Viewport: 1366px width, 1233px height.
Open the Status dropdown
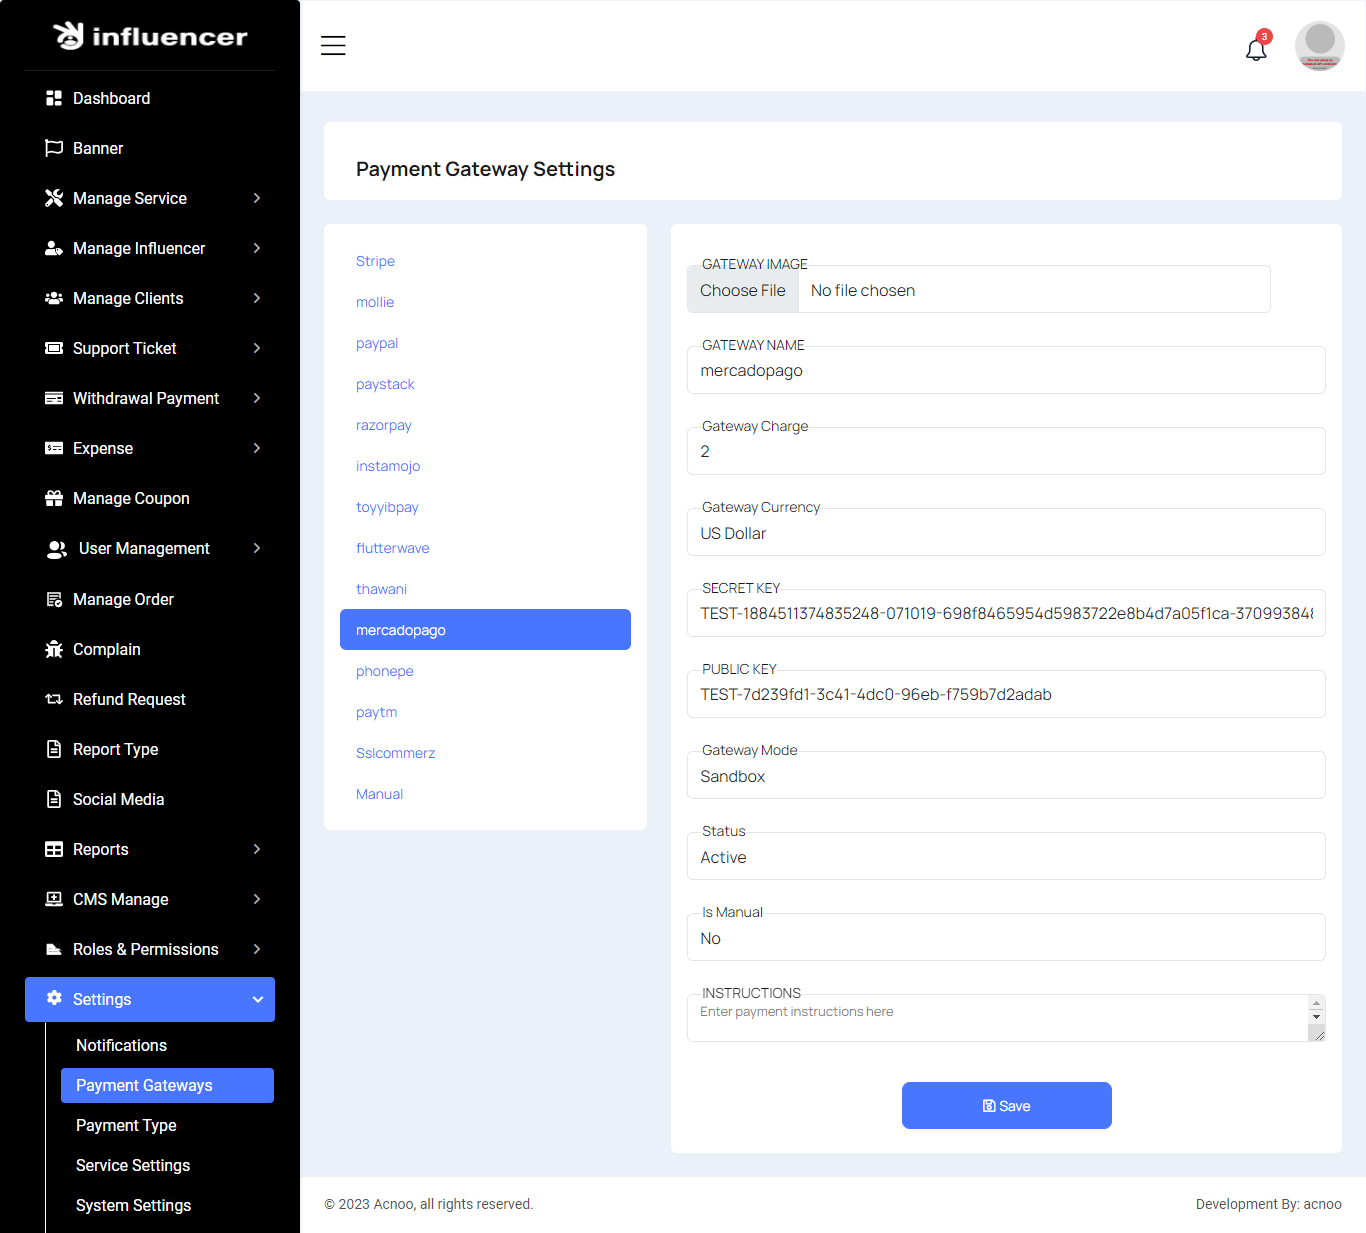(x=1005, y=857)
